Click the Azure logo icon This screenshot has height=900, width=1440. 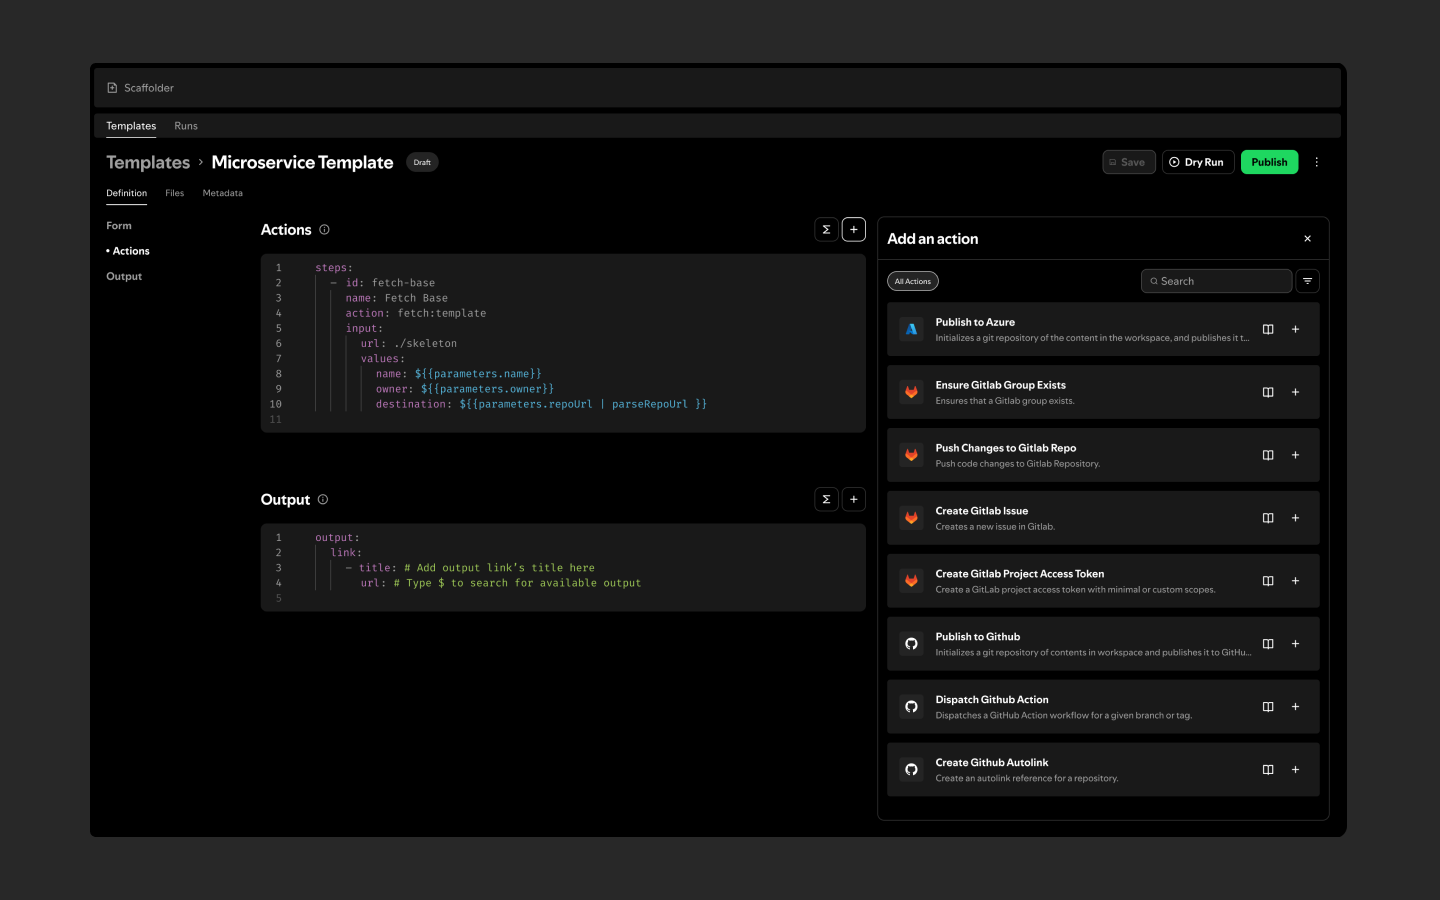coord(911,329)
